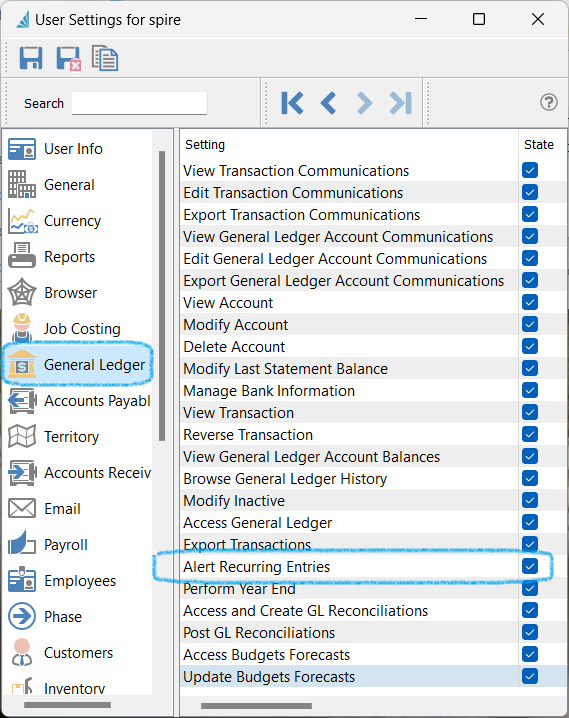Screen dimensions: 569x718
Task: Click the Browser spider web icon
Action: pos(22,292)
